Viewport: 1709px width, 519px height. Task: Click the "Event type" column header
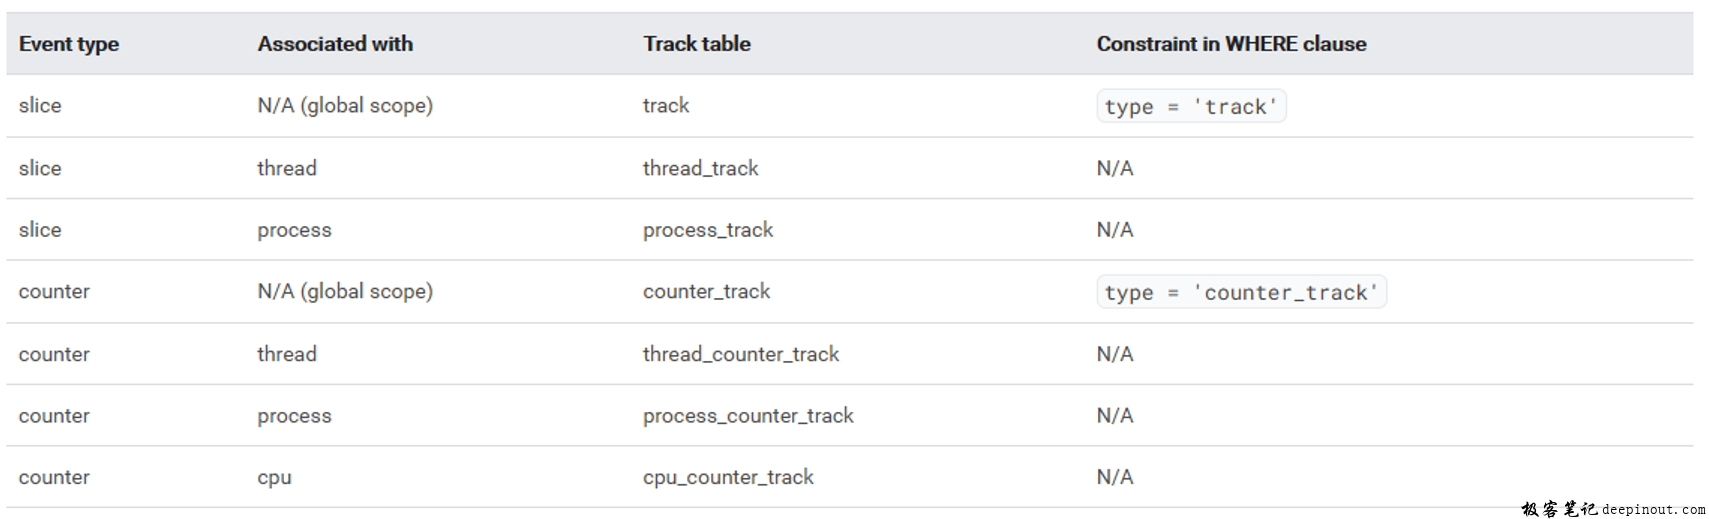[x=69, y=44]
